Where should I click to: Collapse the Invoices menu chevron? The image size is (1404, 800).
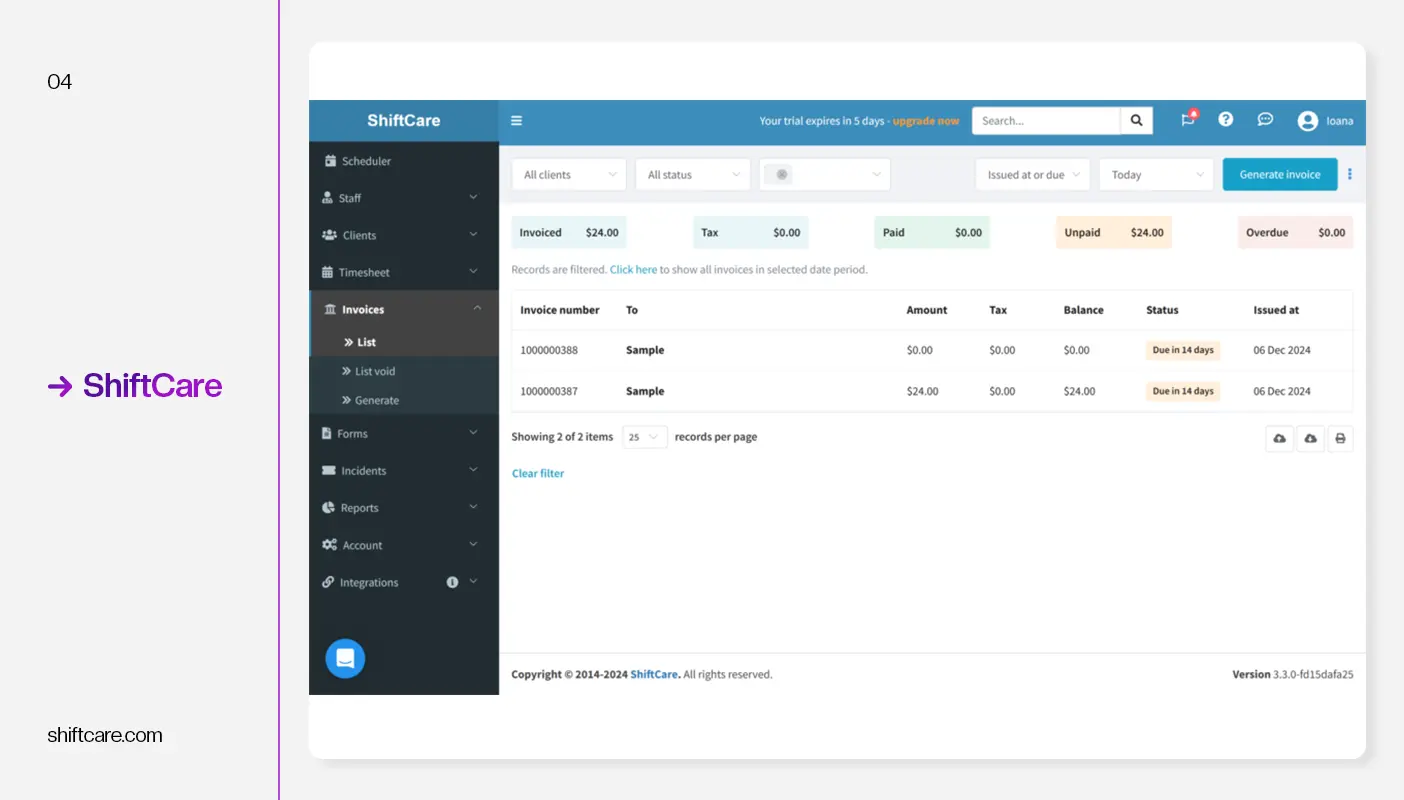[x=477, y=309]
